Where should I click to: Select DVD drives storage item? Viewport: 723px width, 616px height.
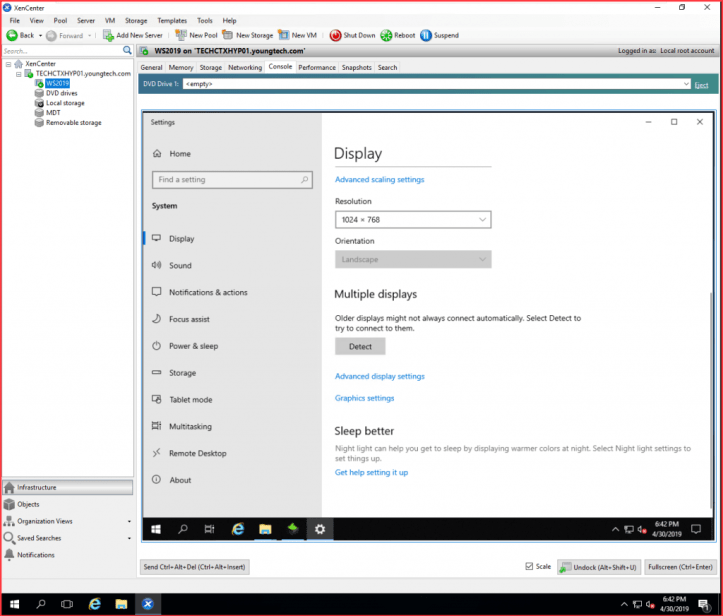(61, 93)
